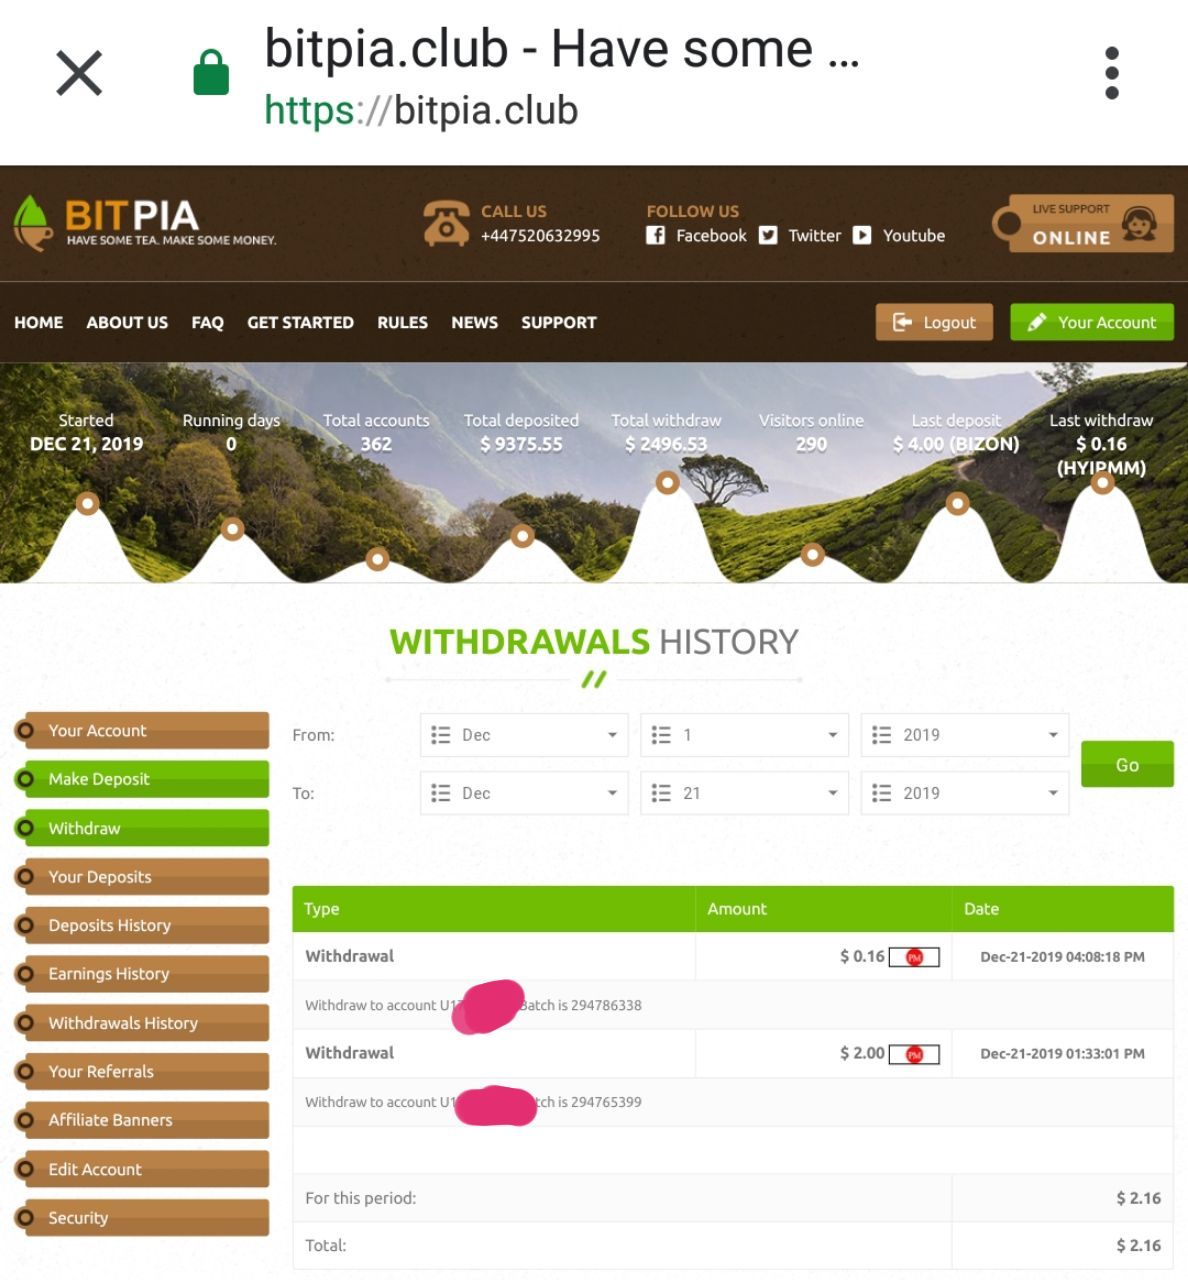Screen dimensions: 1188x1280
Task: Expand the From month dropdown
Action: click(524, 735)
